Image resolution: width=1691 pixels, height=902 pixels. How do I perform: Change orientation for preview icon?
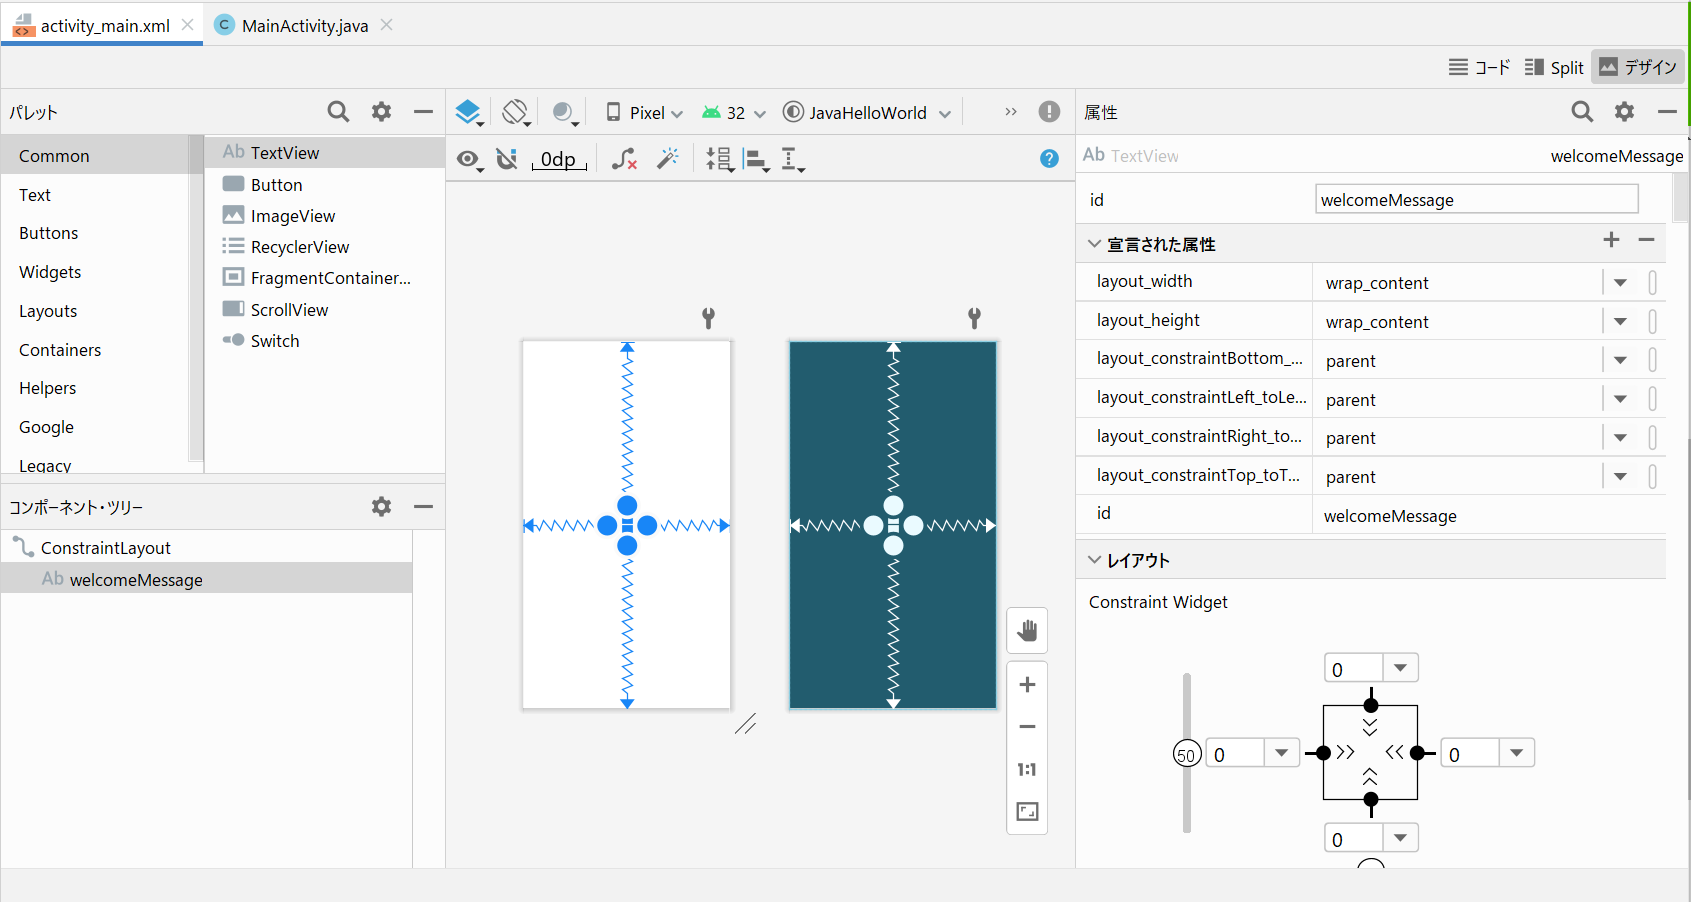516,112
